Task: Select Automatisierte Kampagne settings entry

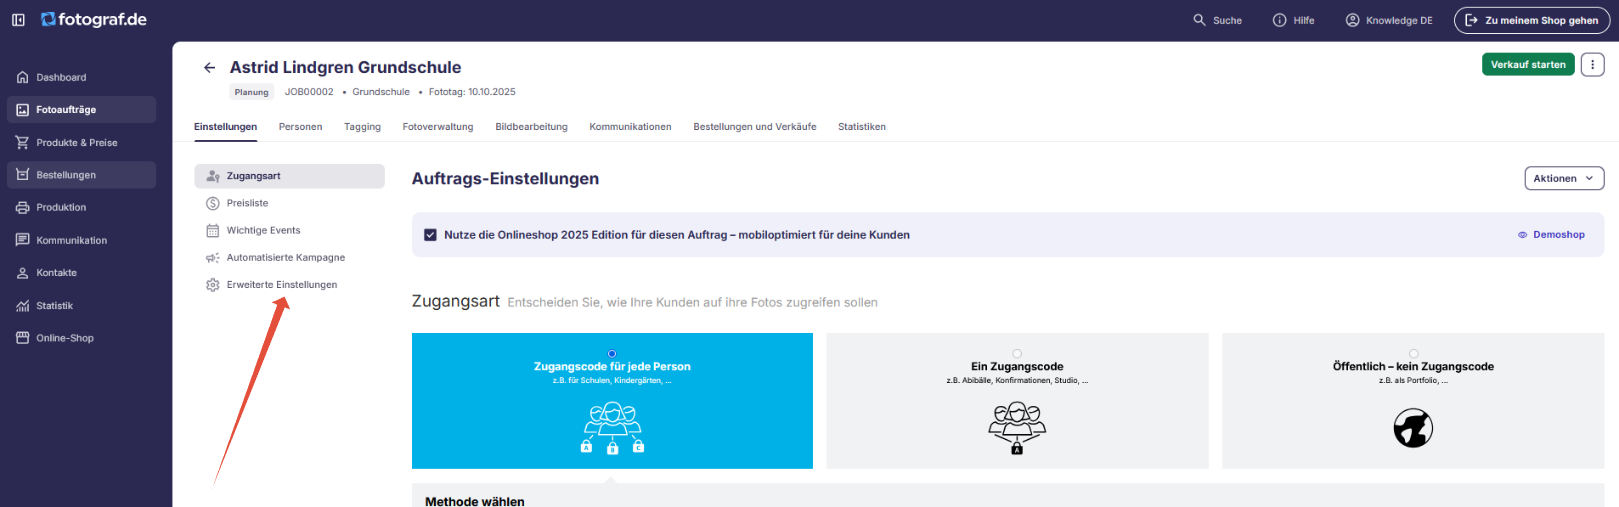Action: [x=290, y=258]
